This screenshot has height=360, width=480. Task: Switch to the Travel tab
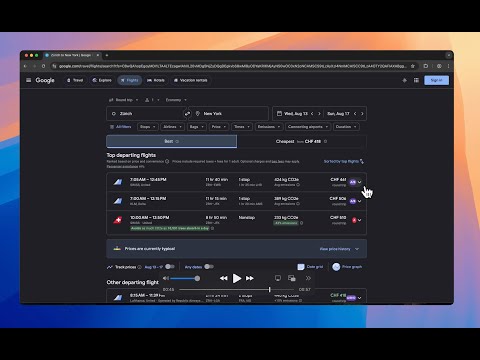pos(75,80)
